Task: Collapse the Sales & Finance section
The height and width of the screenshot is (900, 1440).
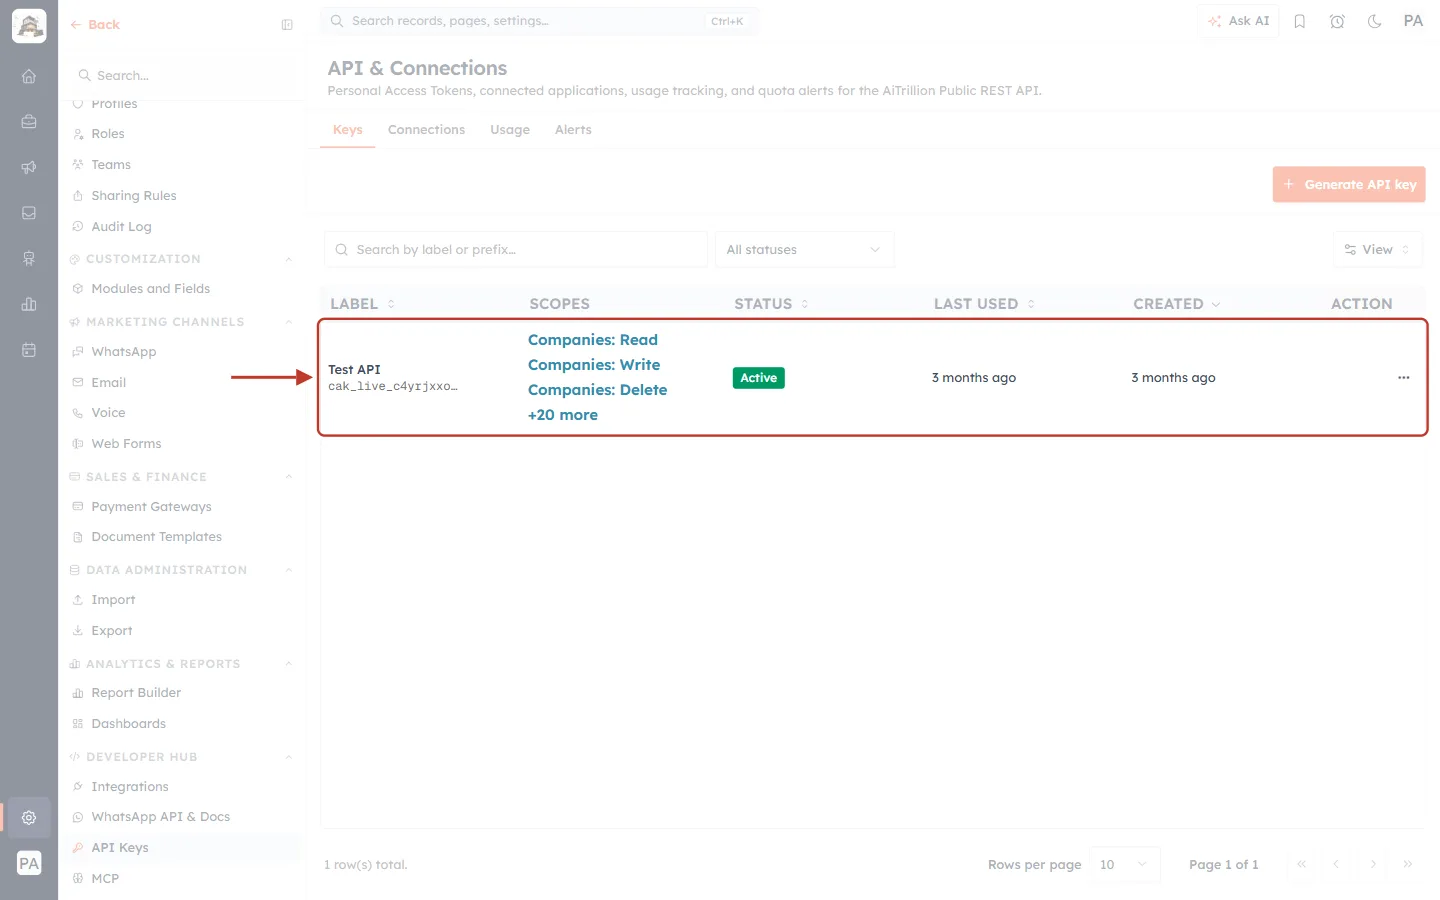Action: (288, 477)
